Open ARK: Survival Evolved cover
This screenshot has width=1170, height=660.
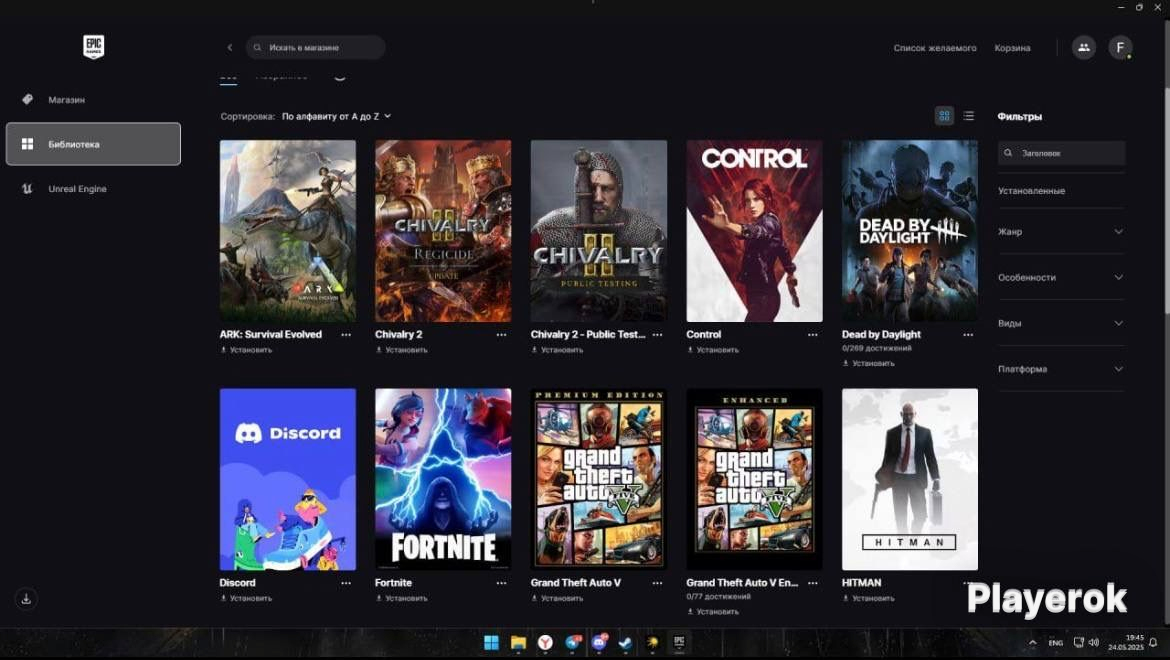pyautogui.click(x=287, y=231)
